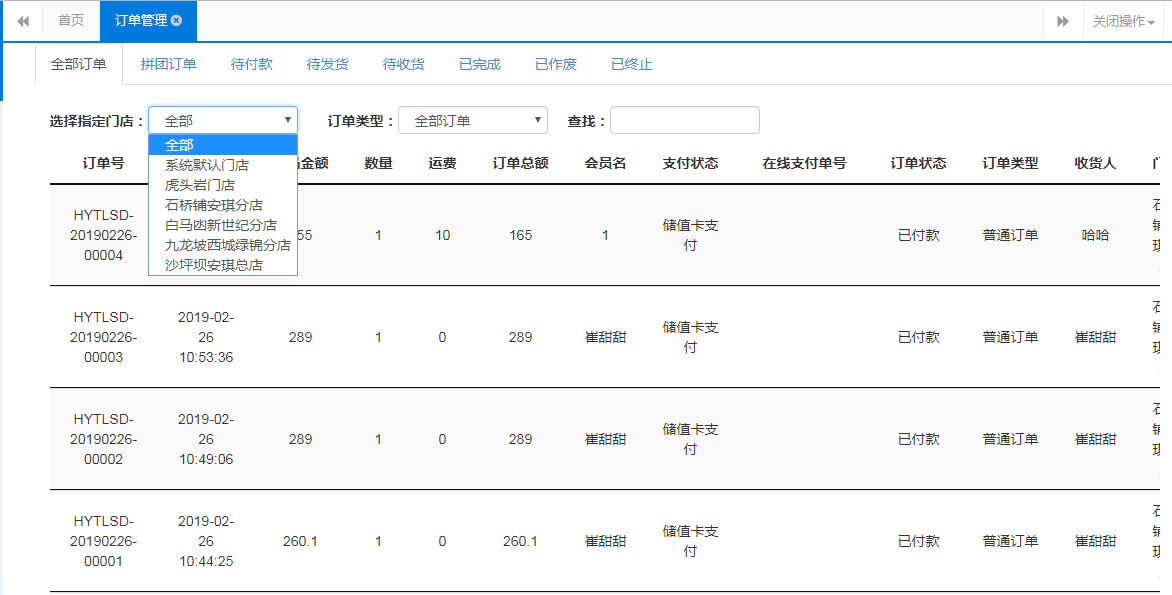Open the 全部订单 sub-tab
This screenshot has height=595, width=1172.
coord(78,64)
